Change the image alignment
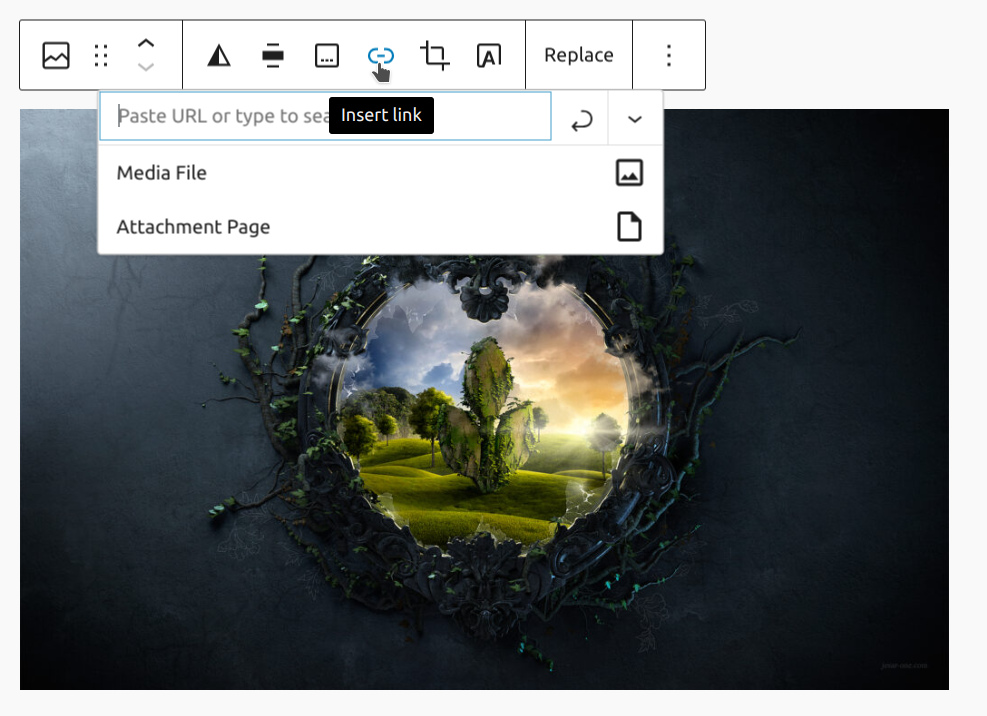The width and height of the screenshot is (987, 716). (272, 55)
